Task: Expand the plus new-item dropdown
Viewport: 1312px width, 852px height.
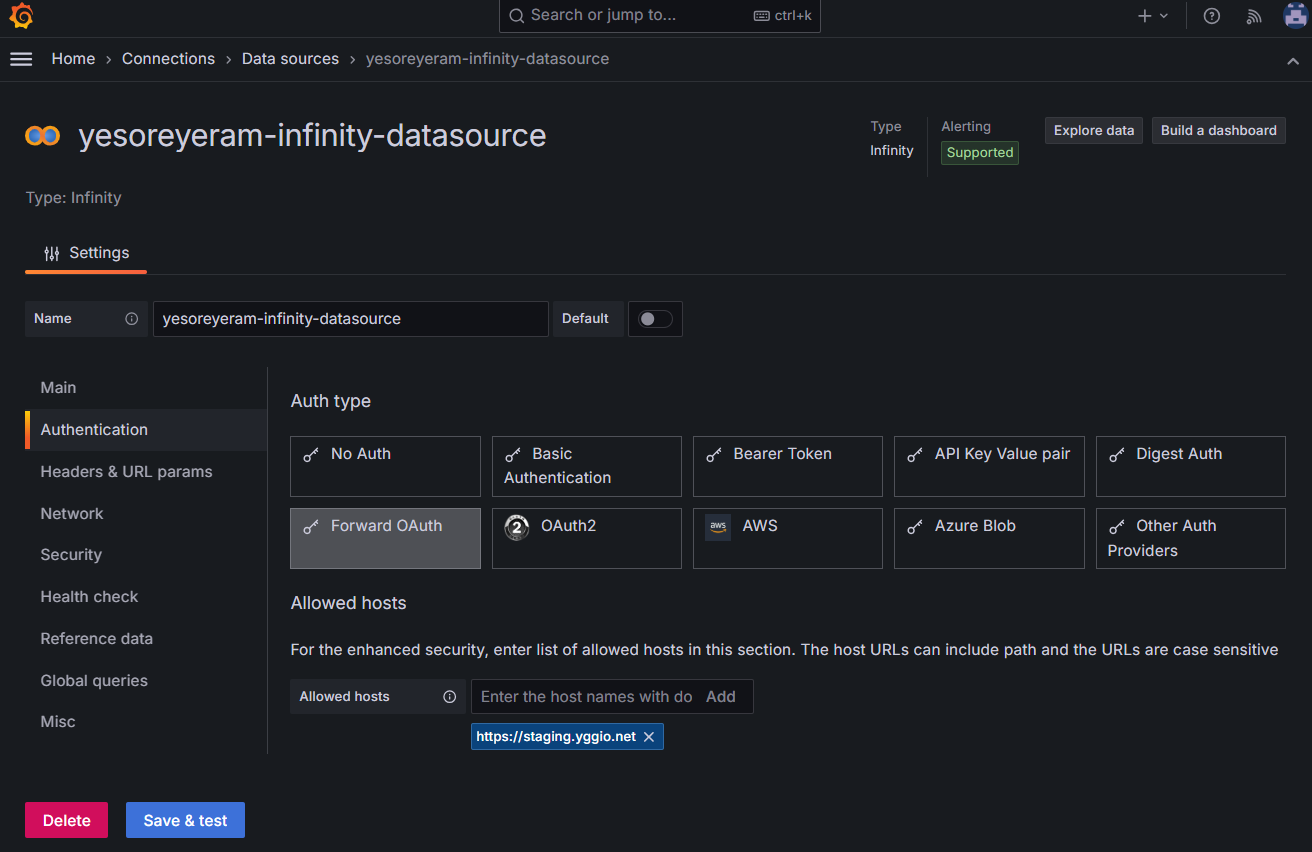Action: [x=1152, y=16]
